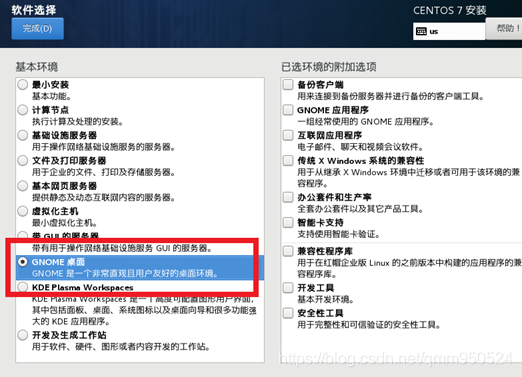
Task: Choose 文件及打印服务器 radio option
Action: click(23, 160)
